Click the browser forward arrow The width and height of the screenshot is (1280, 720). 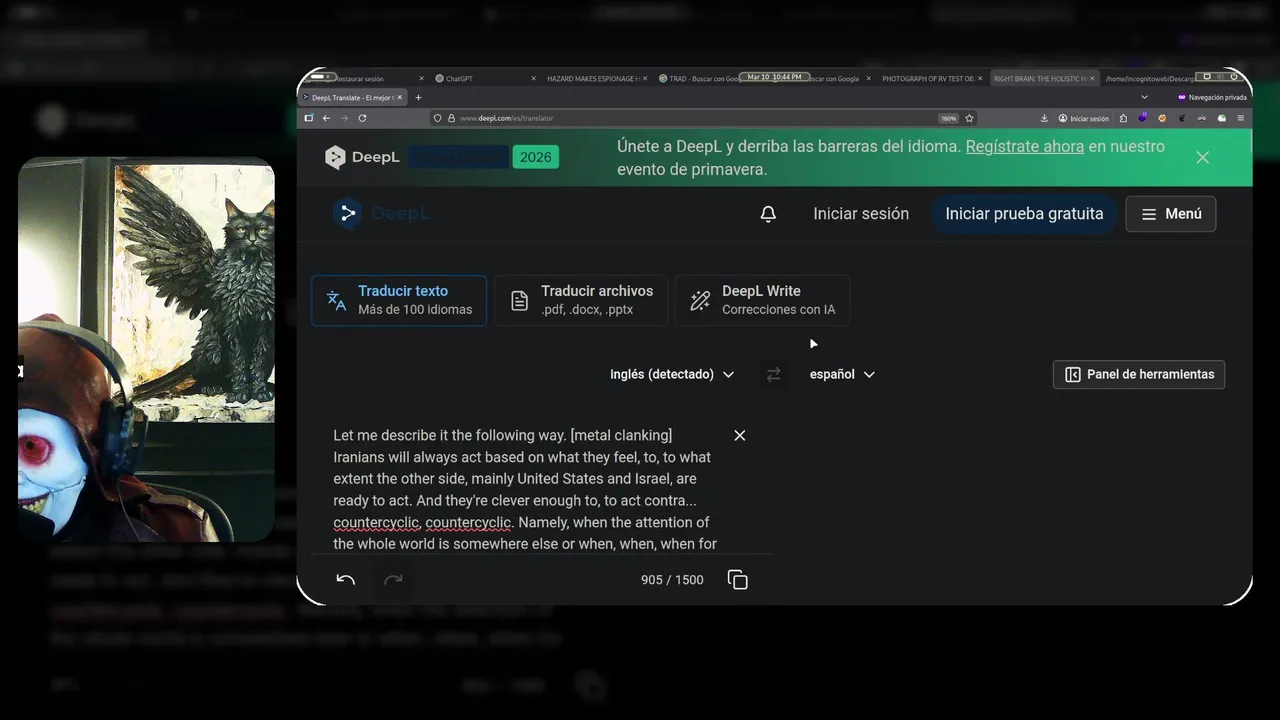coord(344,118)
